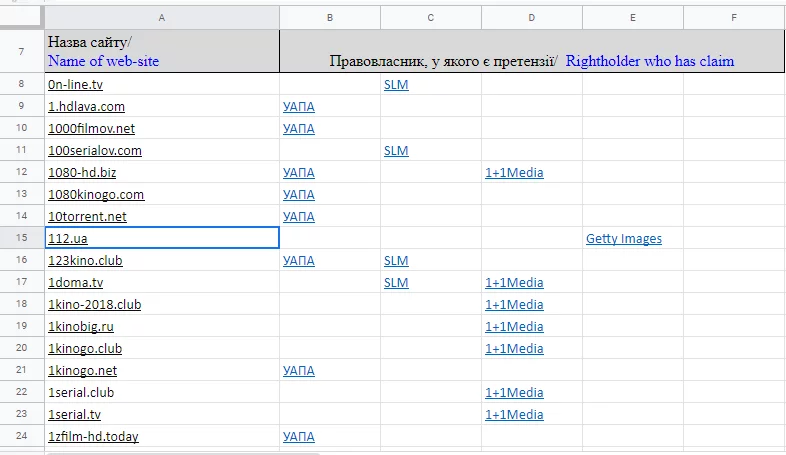Select column C header
The image size is (786, 455).
coord(431,18)
